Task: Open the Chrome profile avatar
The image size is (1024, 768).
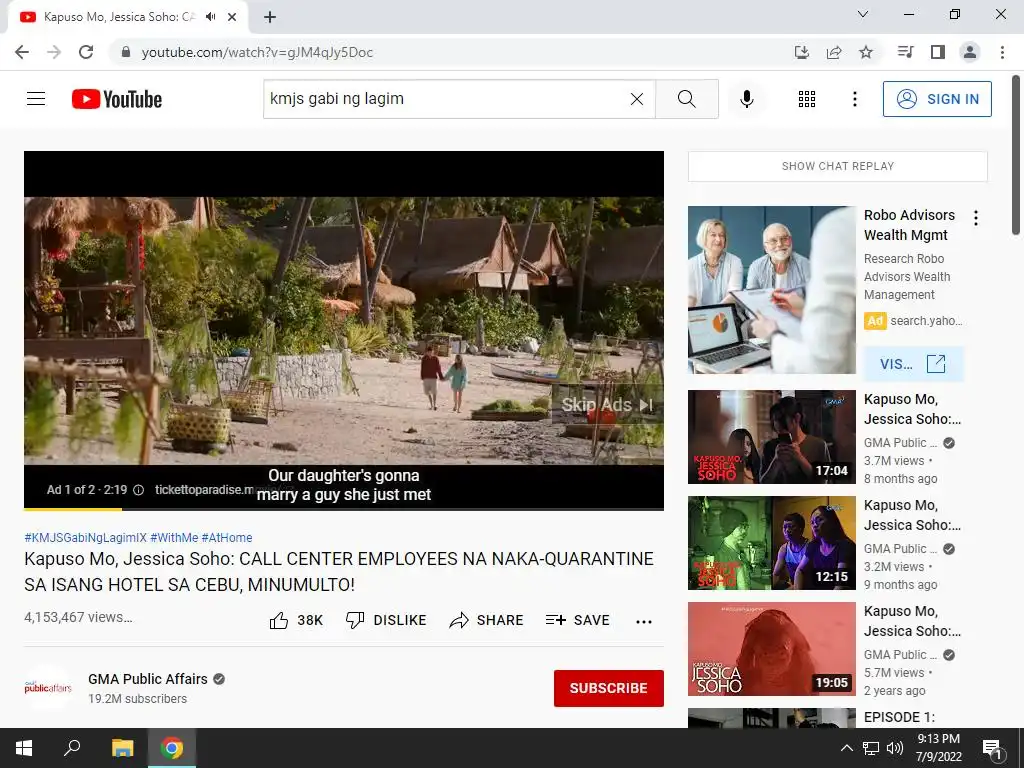Action: 970,52
